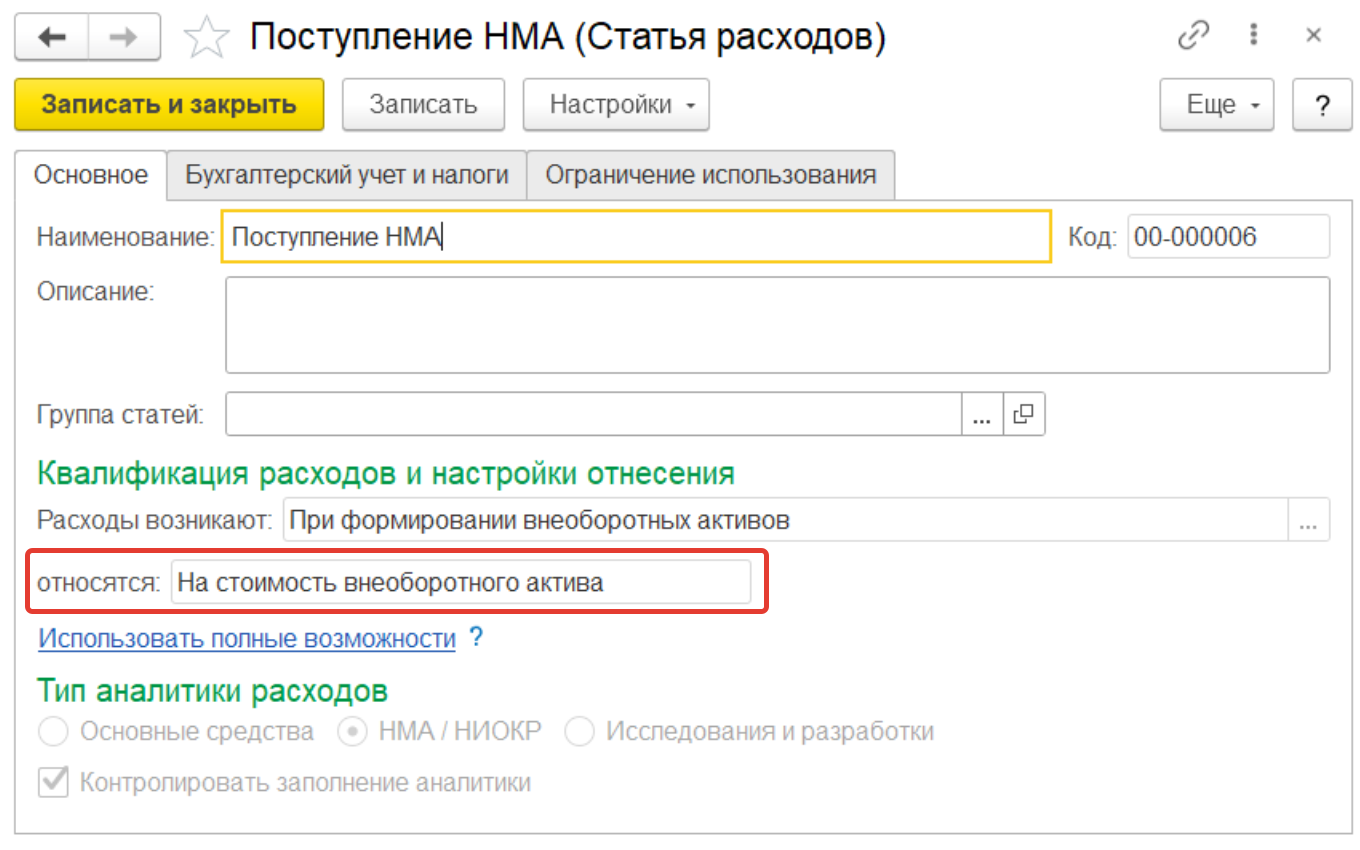This screenshot has height=850, width=1360.
Task: Click open icon next to Группа статей
Action: point(1023,414)
